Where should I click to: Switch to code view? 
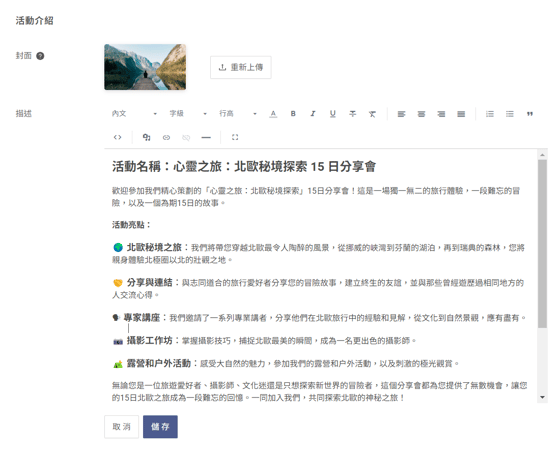tap(118, 137)
